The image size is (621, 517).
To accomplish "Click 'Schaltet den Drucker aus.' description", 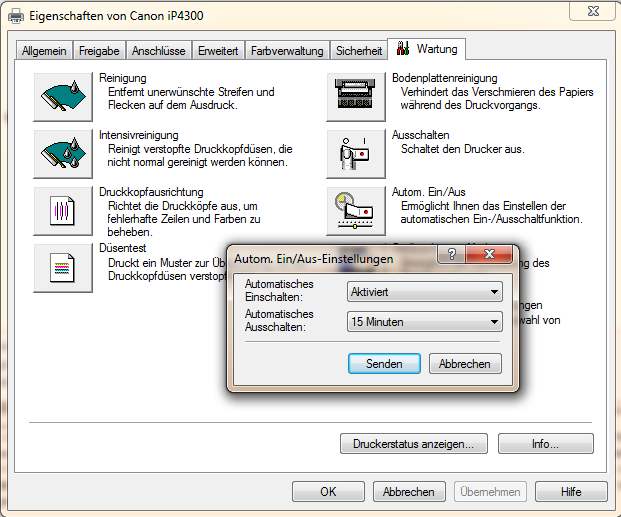I will point(463,149).
